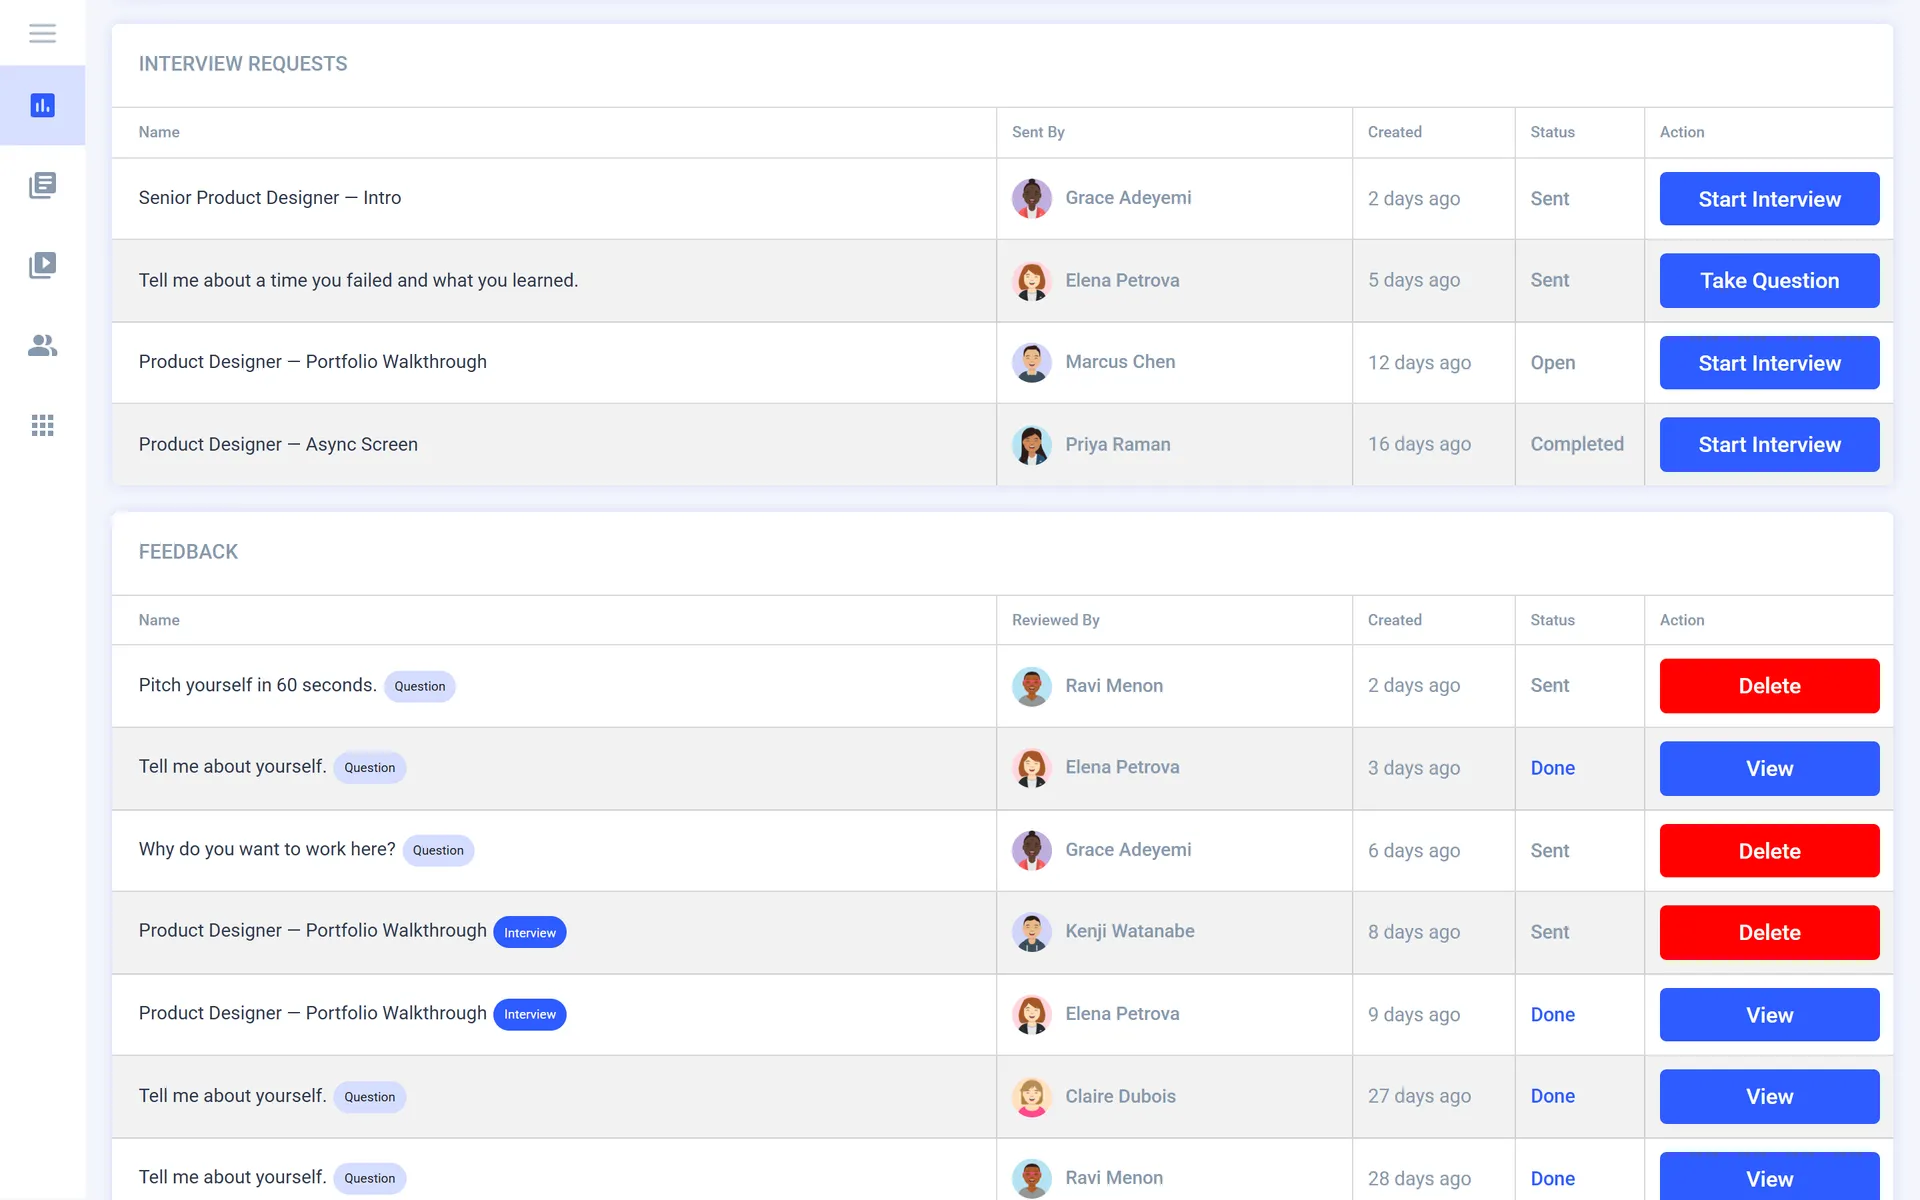This screenshot has height=1200, width=1920.
Task: Click the 'Open' status cell
Action: click(x=1552, y=363)
